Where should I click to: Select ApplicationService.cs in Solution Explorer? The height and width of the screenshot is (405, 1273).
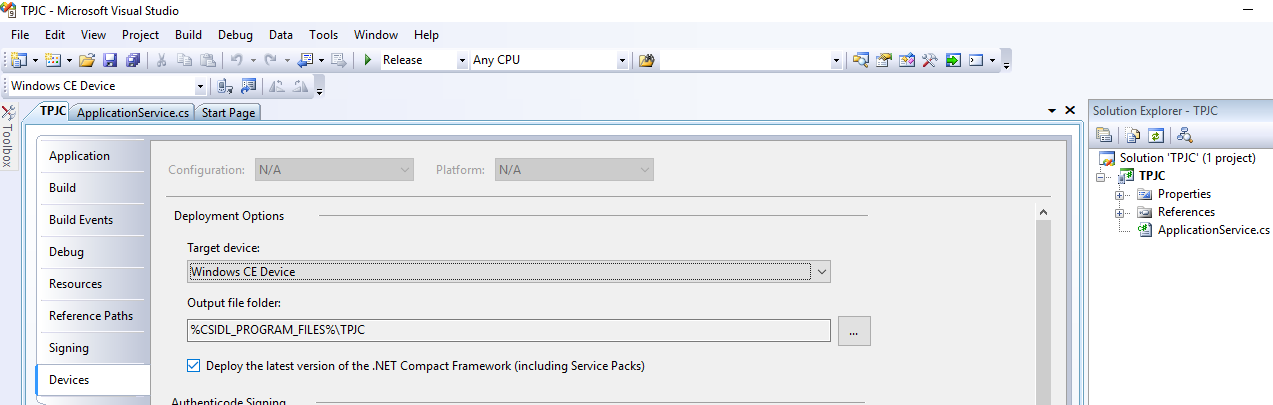coord(1213,230)
